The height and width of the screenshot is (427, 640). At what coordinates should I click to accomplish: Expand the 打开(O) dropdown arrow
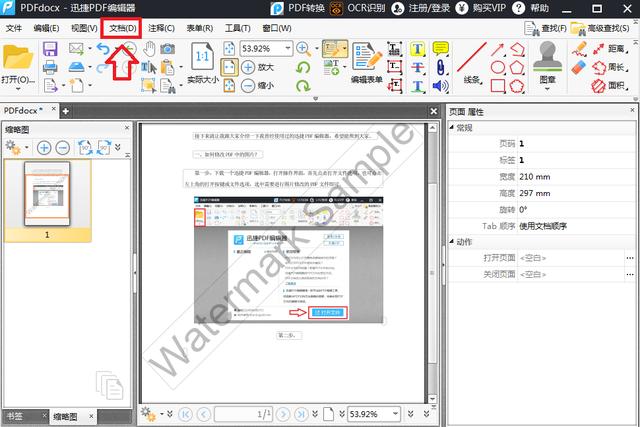point(18,89)
